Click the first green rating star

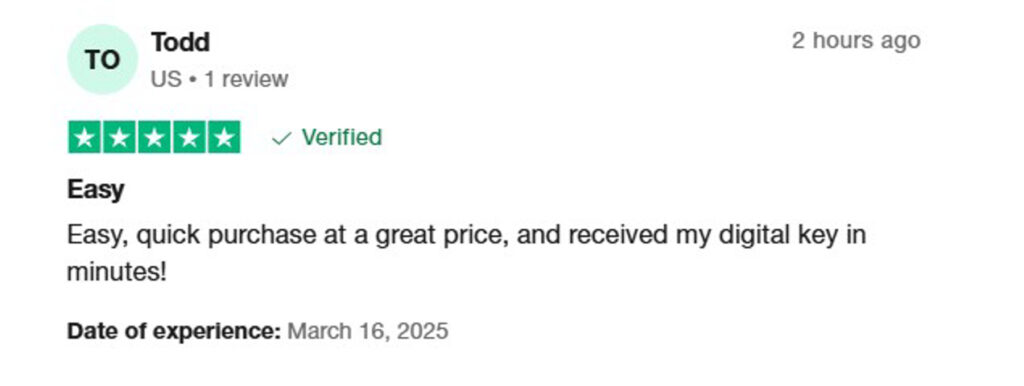point(84,137)
